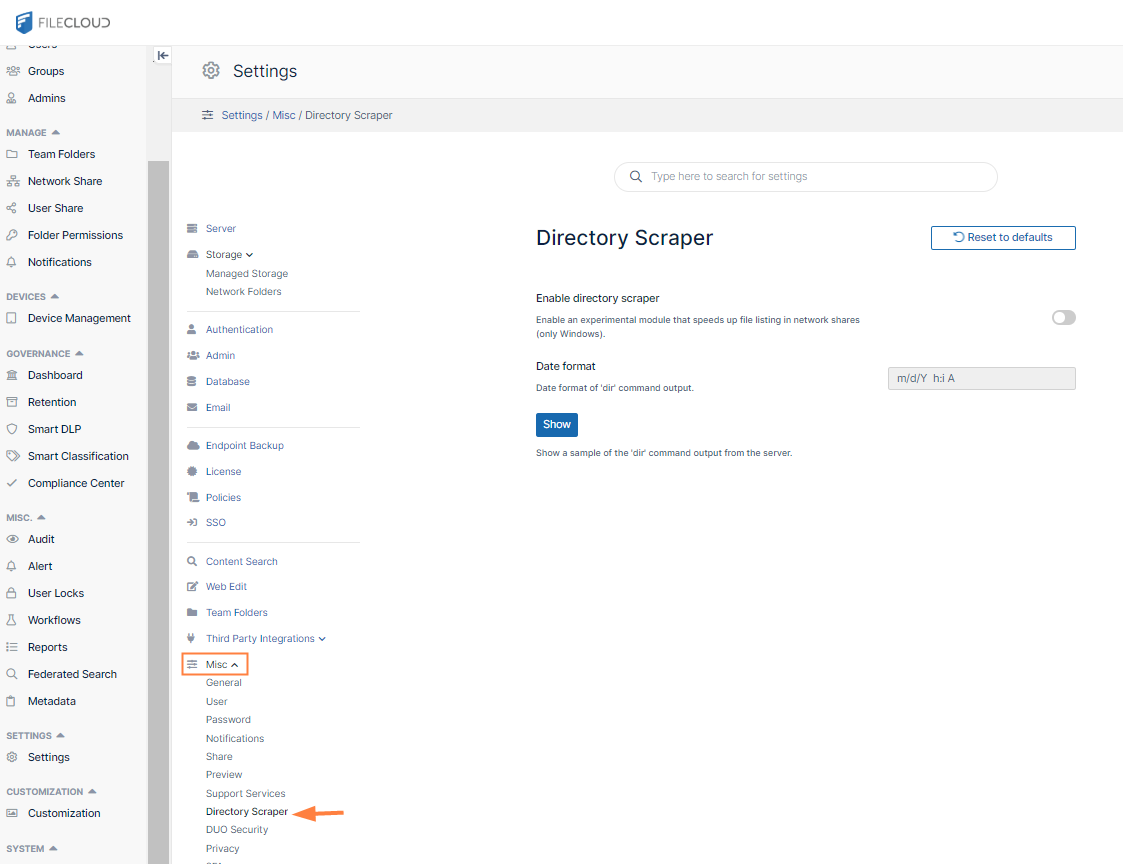Click the Smart Classification tag icon
1123x864 pixels.
point(12,456)
